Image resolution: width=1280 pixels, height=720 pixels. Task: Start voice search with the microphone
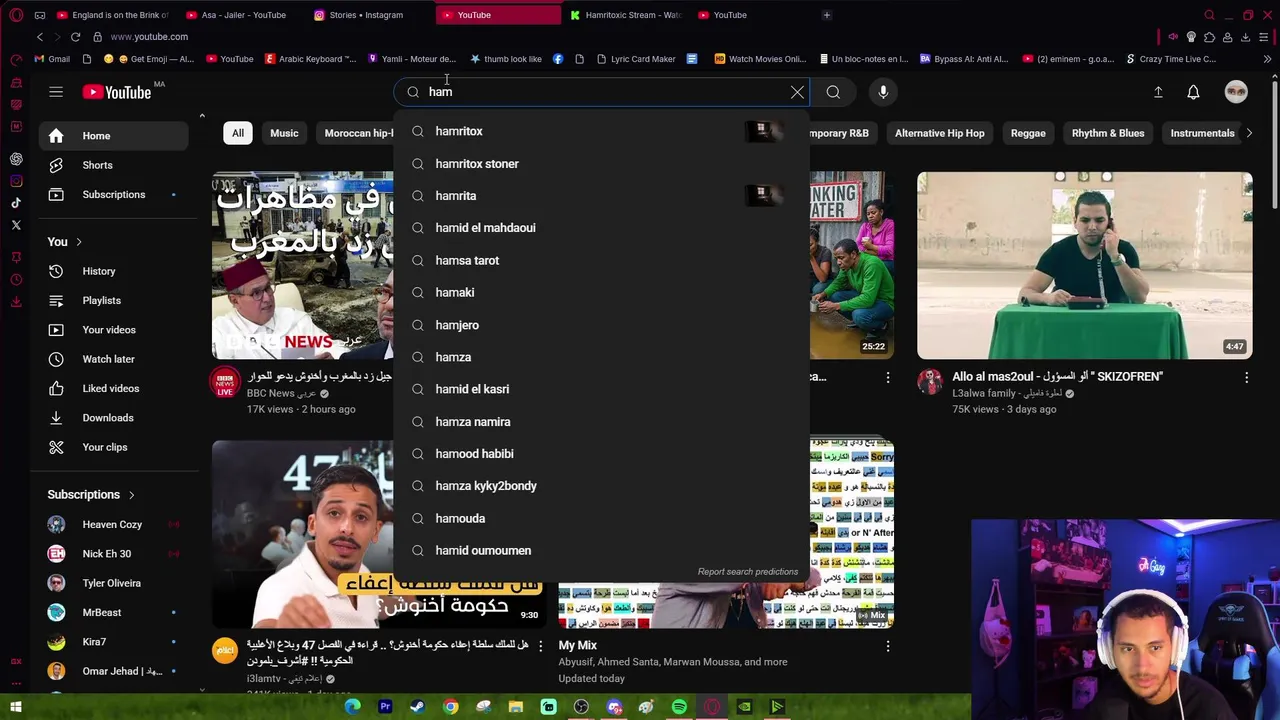(x=883, y=92)
